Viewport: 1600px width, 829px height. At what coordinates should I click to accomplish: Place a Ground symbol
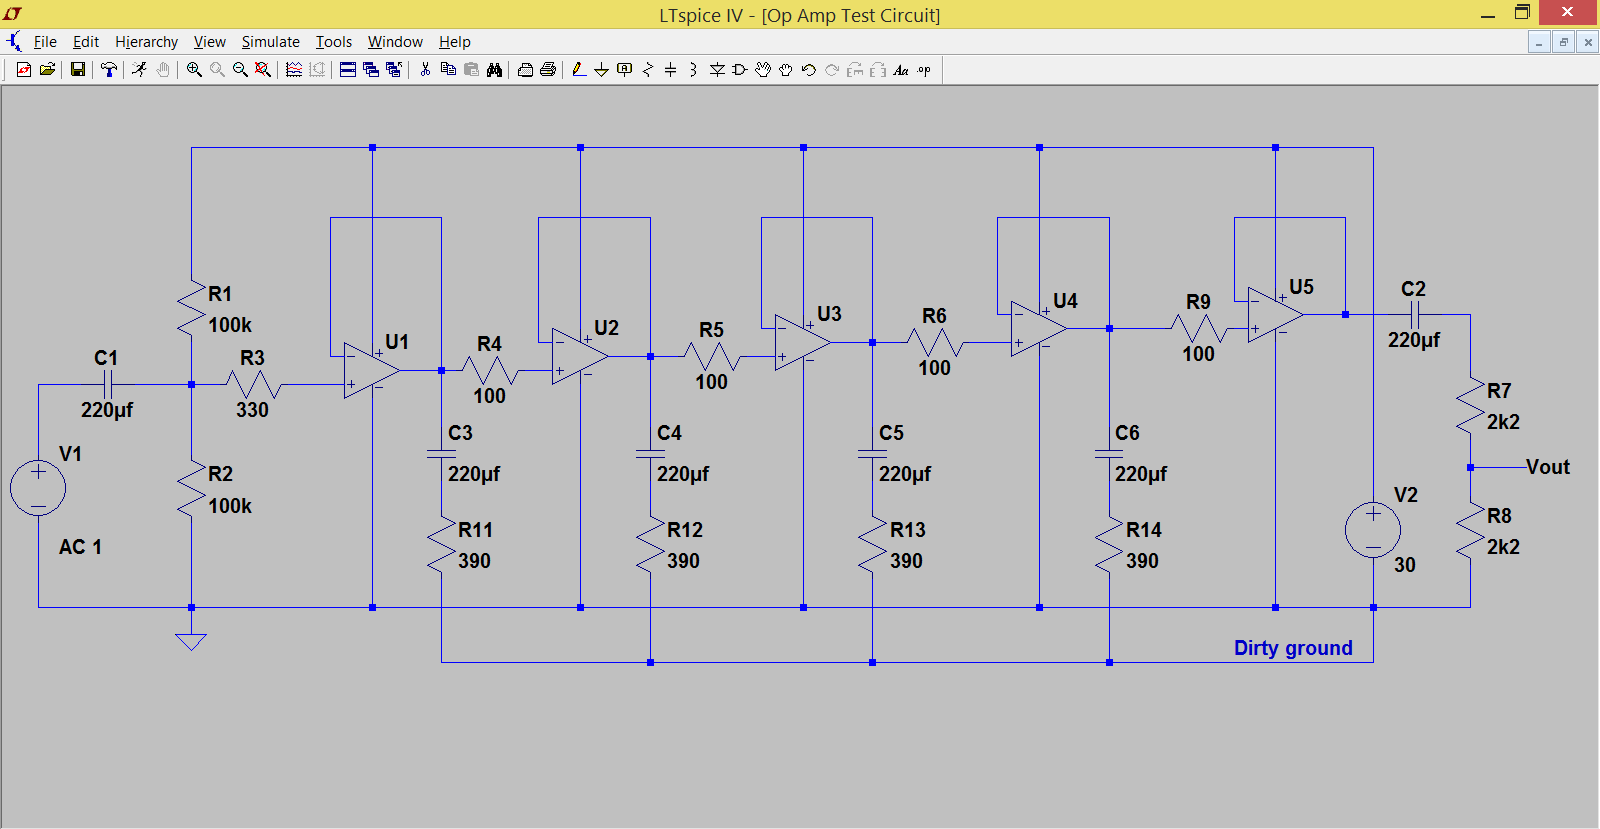[601, 69]
